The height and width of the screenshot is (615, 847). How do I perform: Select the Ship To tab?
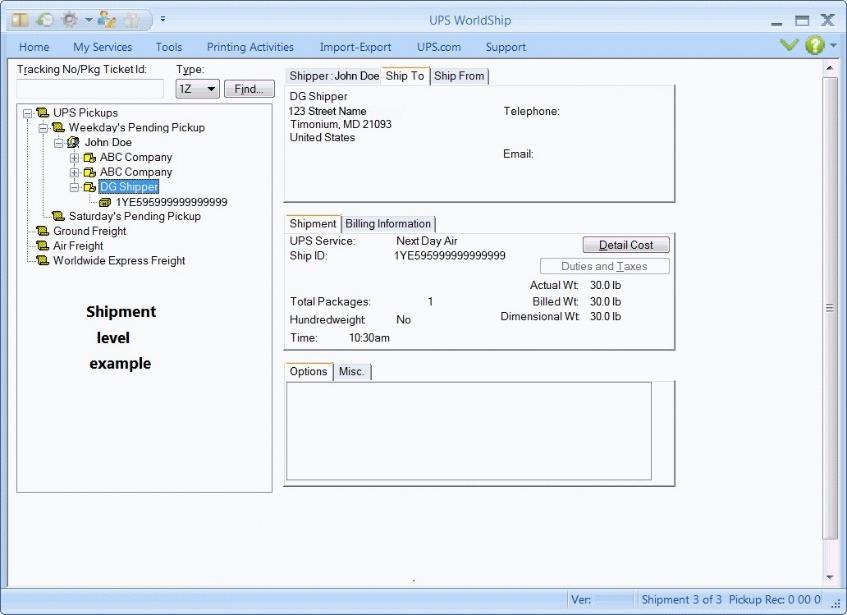[405, 76]
